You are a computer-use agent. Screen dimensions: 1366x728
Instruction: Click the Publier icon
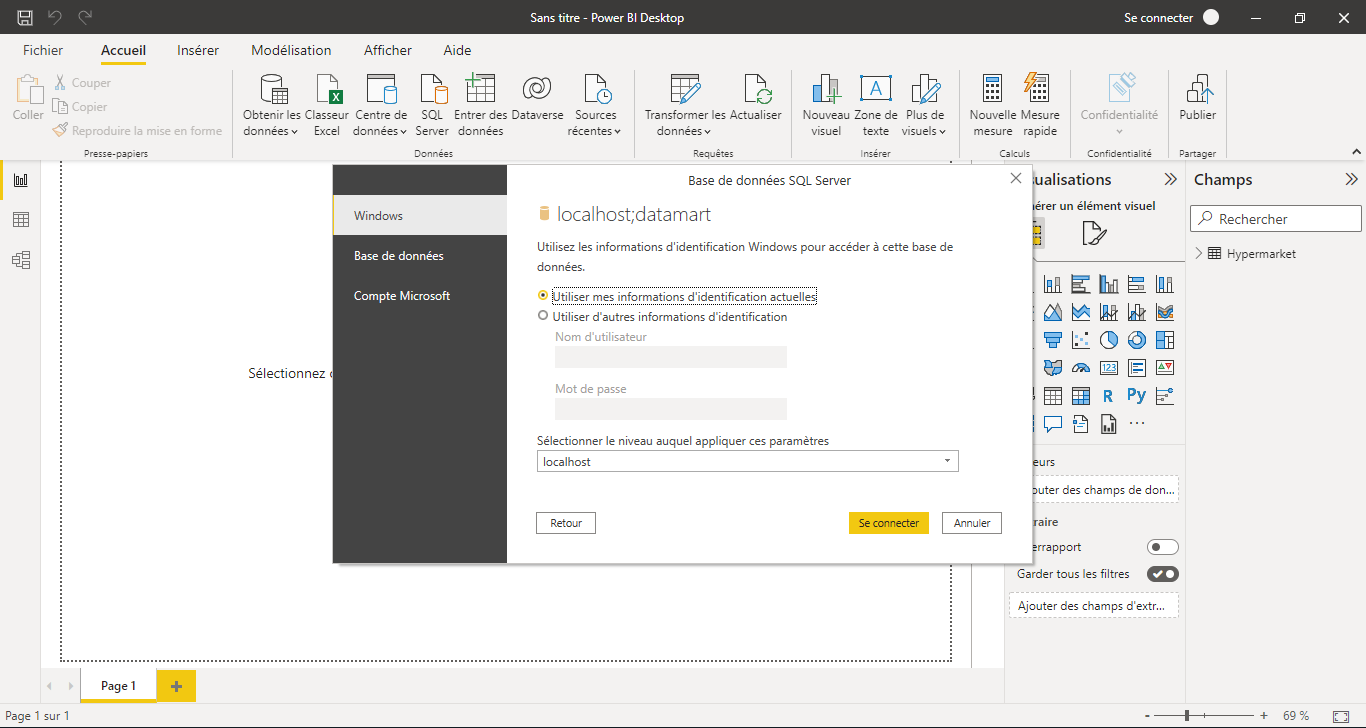pos(1197,98)
